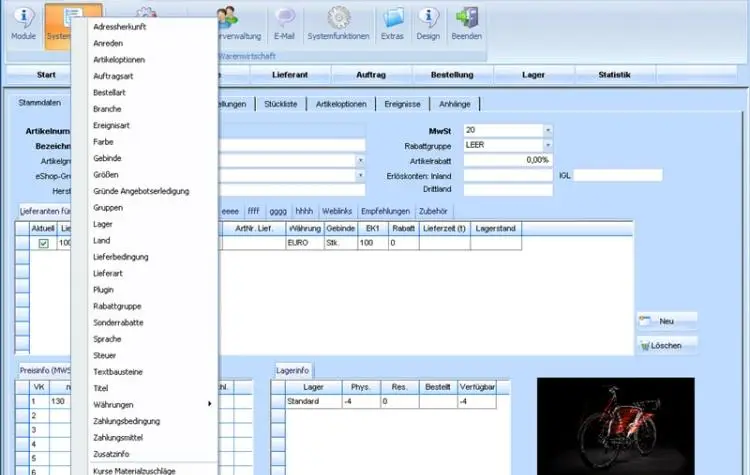The height and width of the screenshot is (475, 750).
Task: Open the Anhänge tab
Action: coord(455,104)
